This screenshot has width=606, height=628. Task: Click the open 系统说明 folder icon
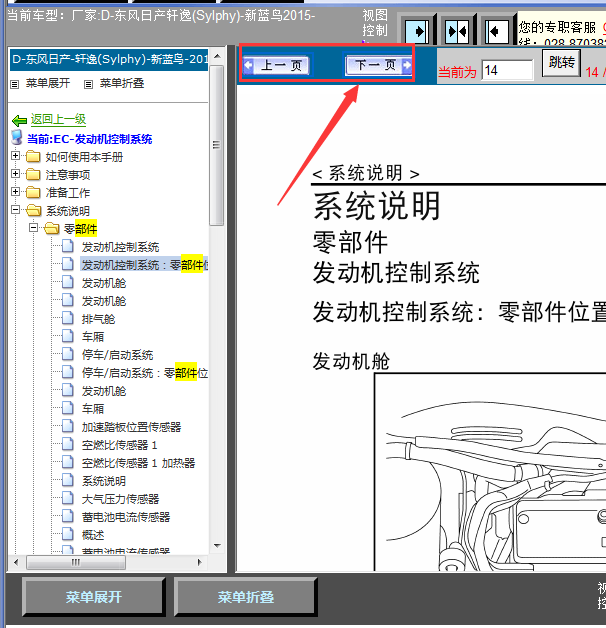[34, 210]
